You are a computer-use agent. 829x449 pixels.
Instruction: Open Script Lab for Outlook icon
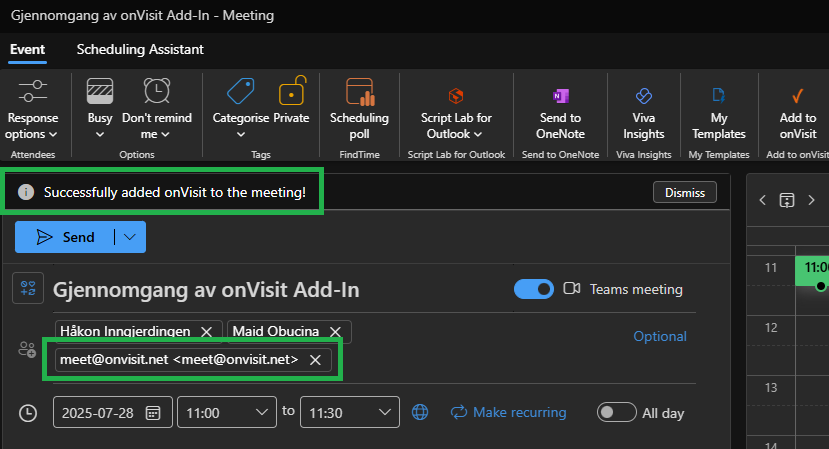(x=456, y=96)
